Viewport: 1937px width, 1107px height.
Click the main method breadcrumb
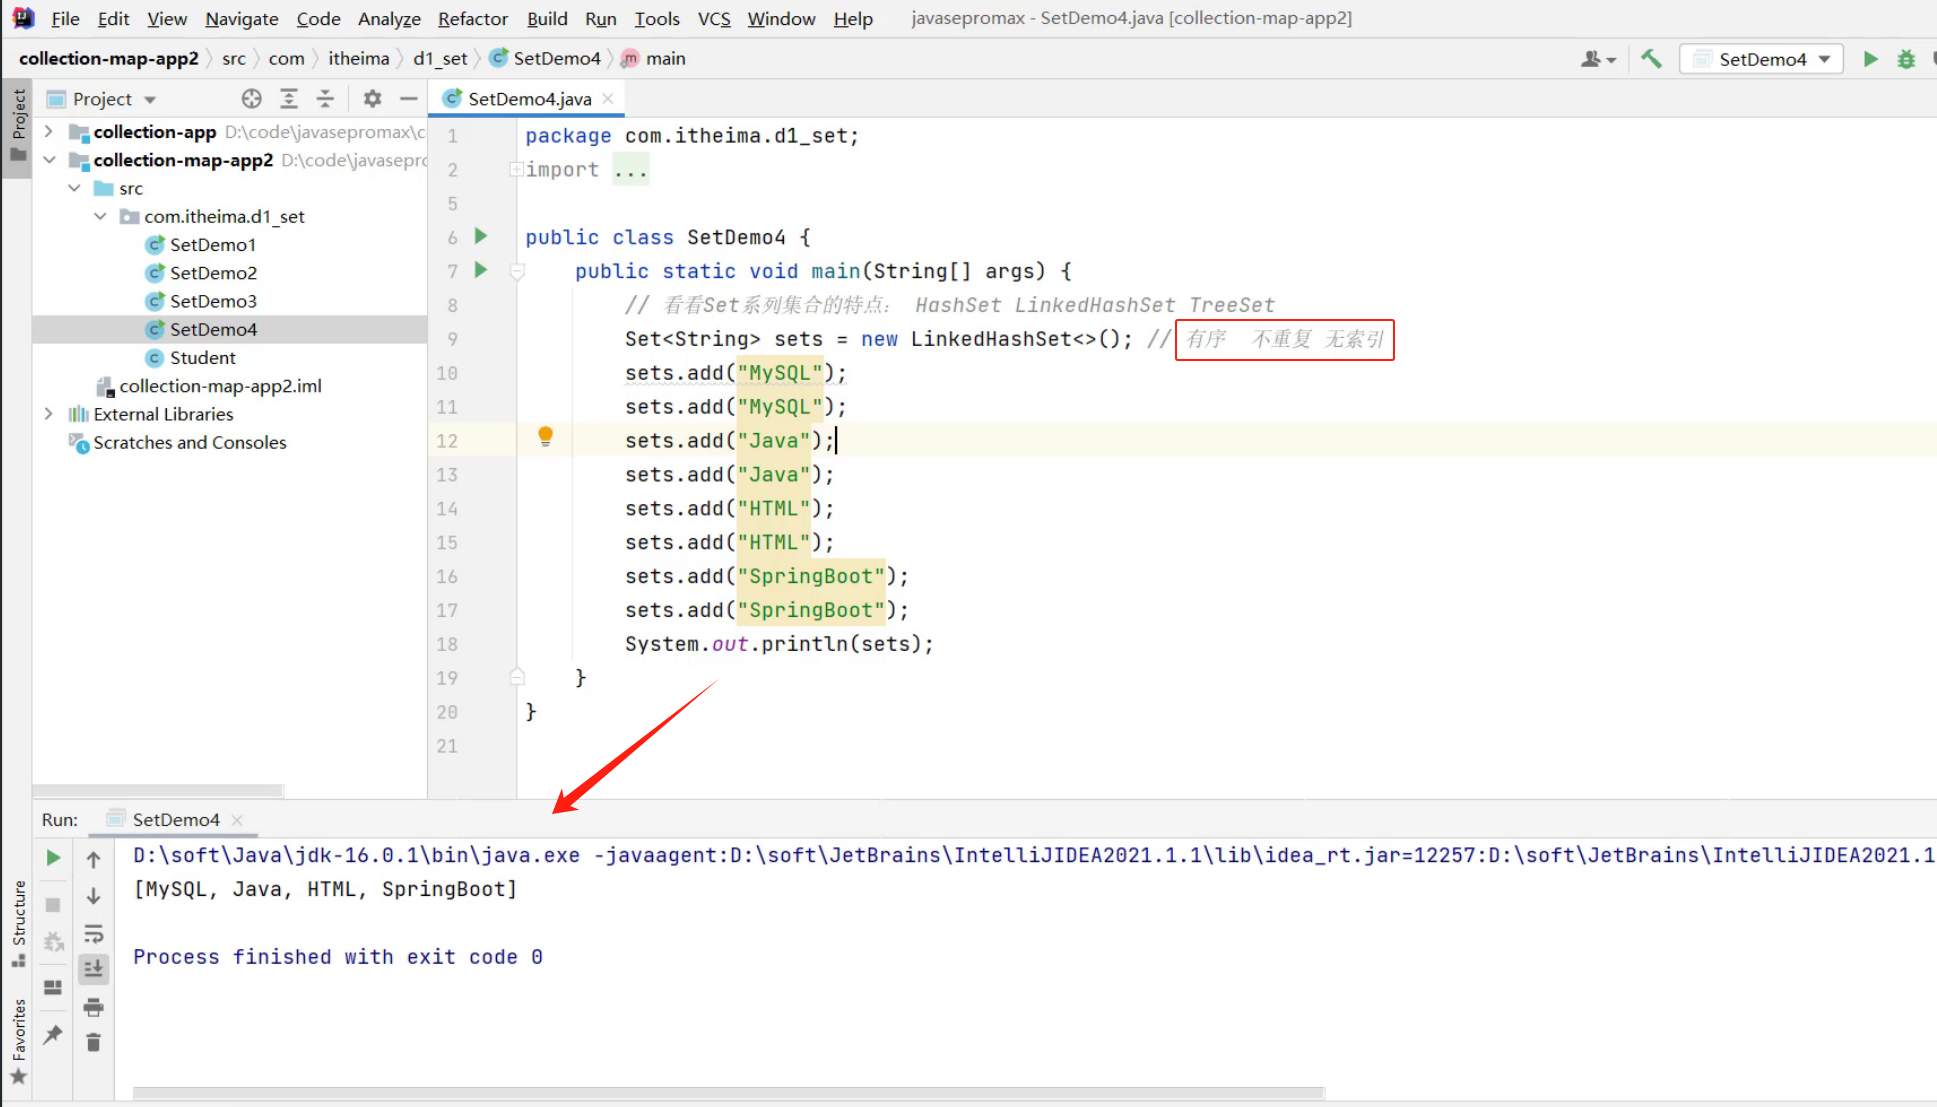(664, 58)
